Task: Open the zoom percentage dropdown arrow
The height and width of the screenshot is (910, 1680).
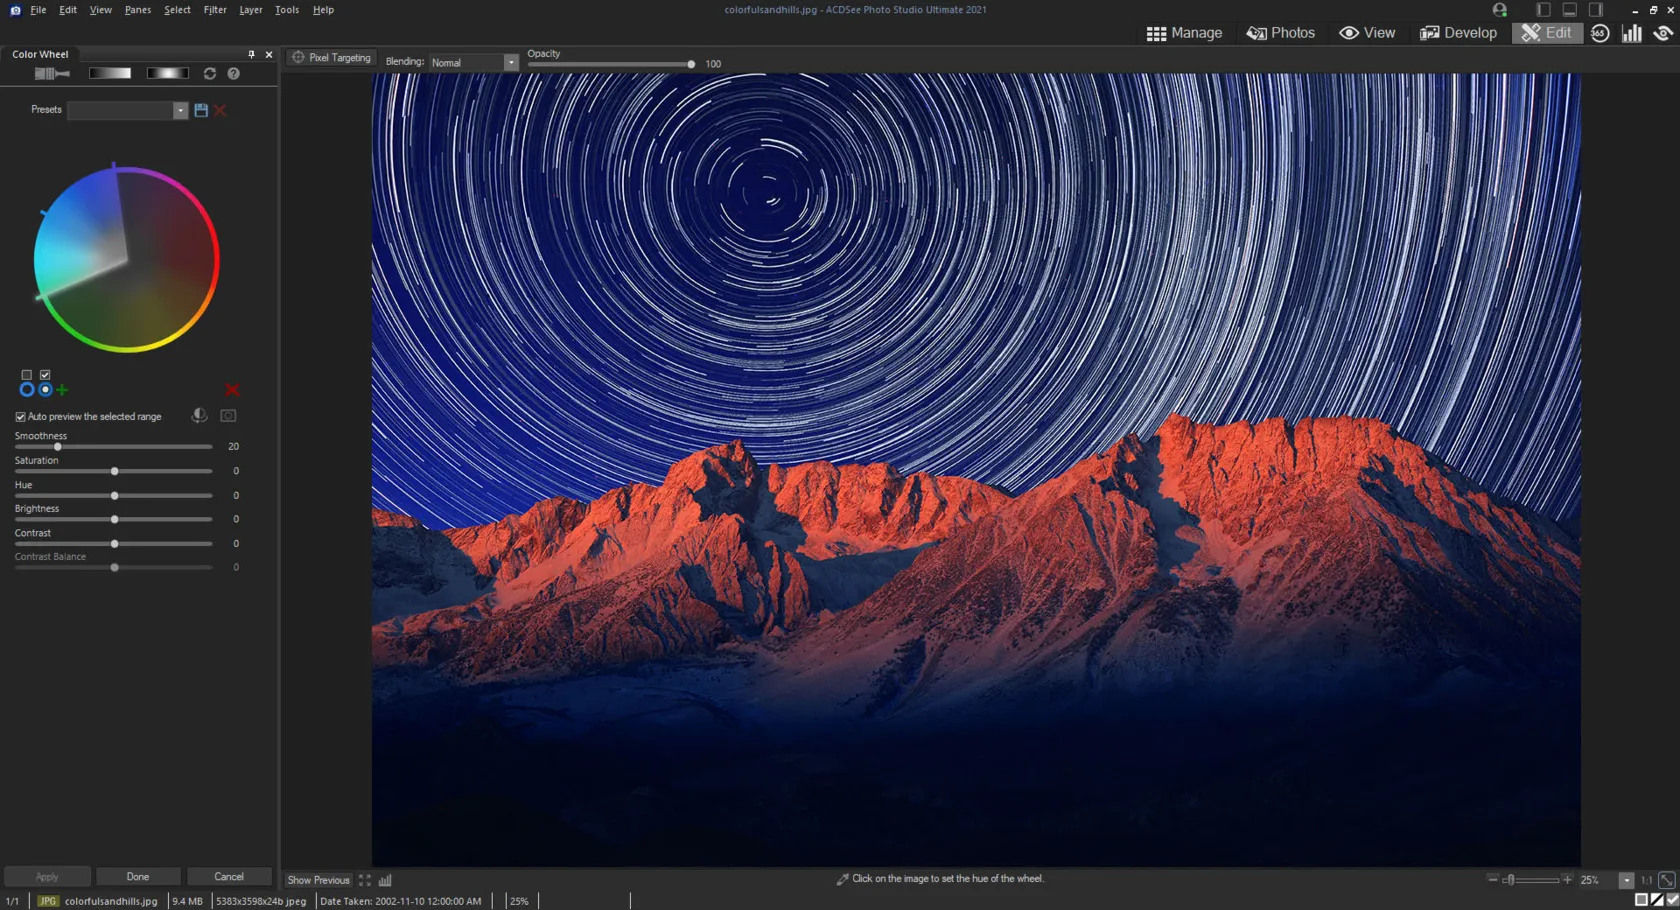Action: pyautogui.click(x=1626, y=880)
